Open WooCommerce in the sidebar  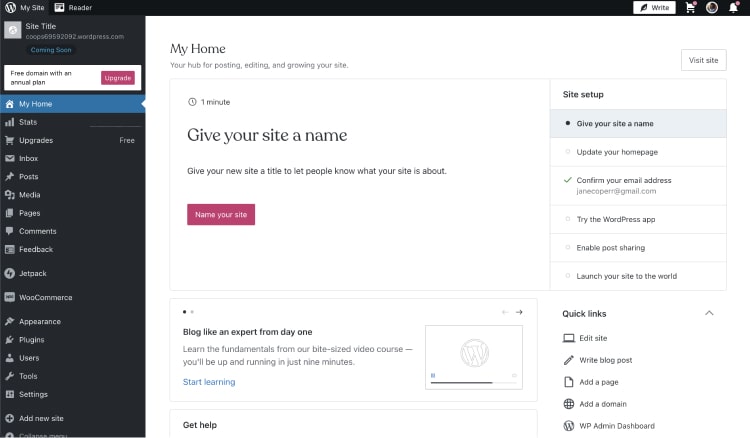point(73,297)
